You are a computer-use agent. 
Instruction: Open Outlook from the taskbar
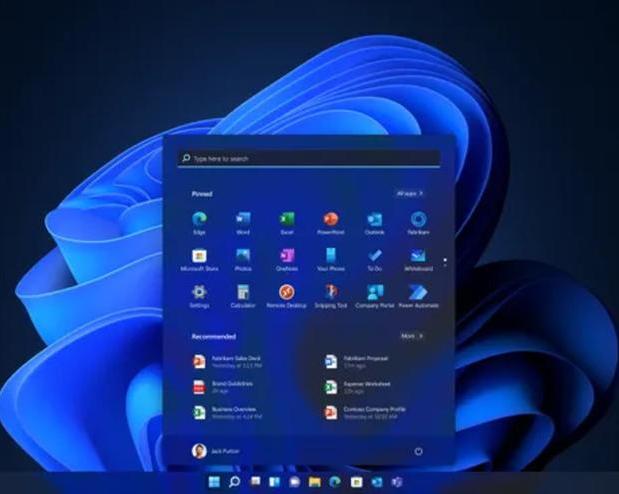[x=377, y=482]
